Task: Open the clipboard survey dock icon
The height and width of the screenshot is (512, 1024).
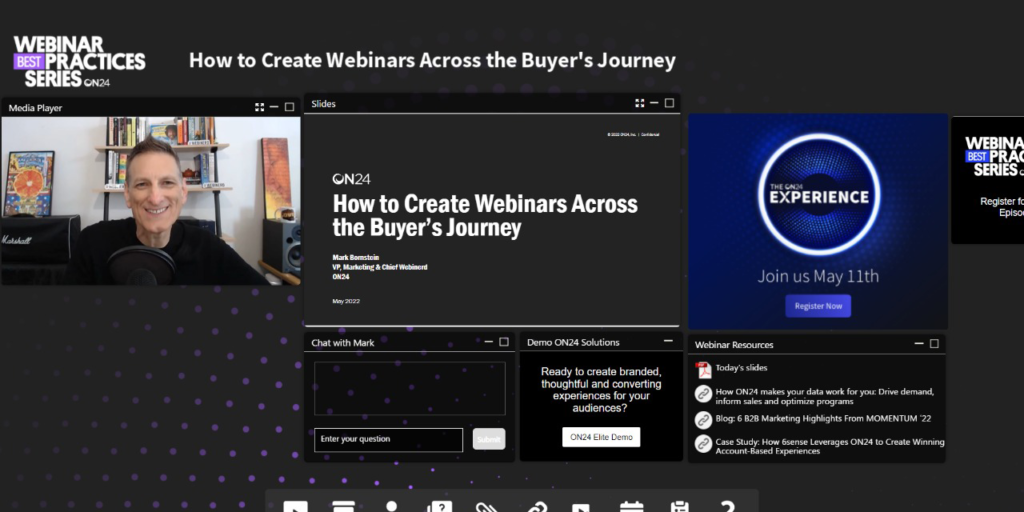Action: [x=680, y=506]
